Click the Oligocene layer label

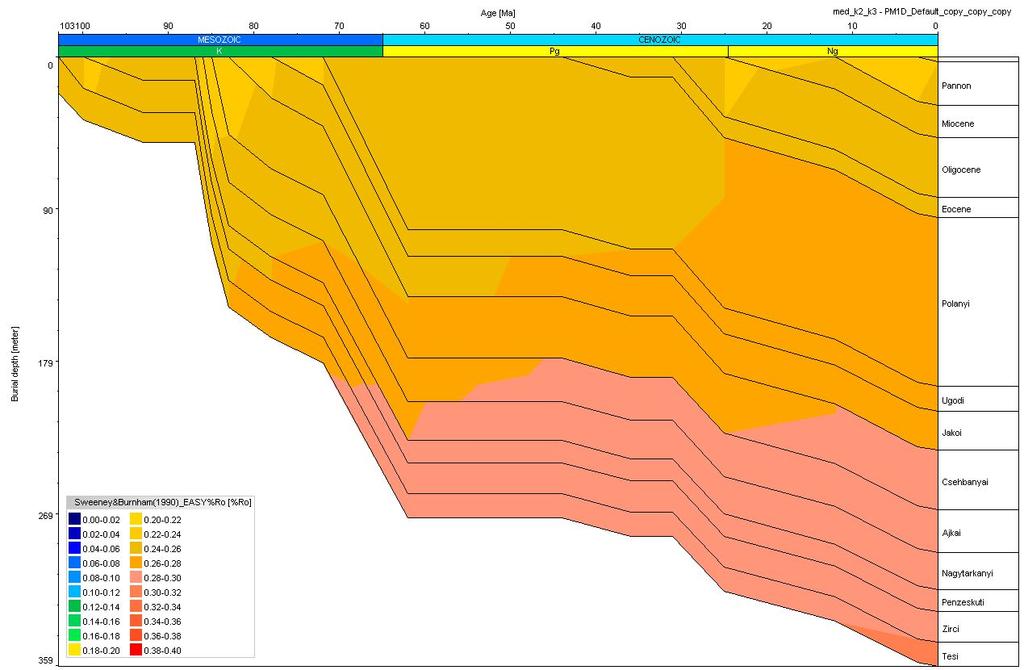click(x=961, y=170)
